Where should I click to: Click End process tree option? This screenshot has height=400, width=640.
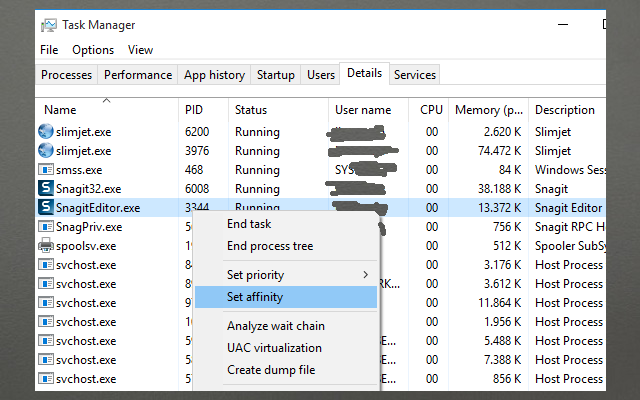coord(270,246)
